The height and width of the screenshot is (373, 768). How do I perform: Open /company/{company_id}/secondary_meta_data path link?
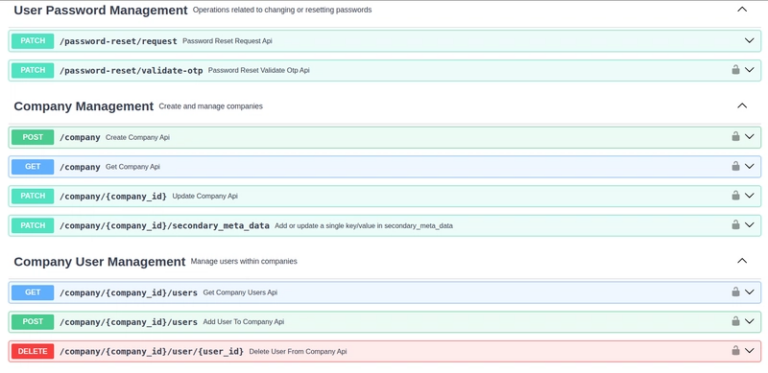[x=165, y=226]
